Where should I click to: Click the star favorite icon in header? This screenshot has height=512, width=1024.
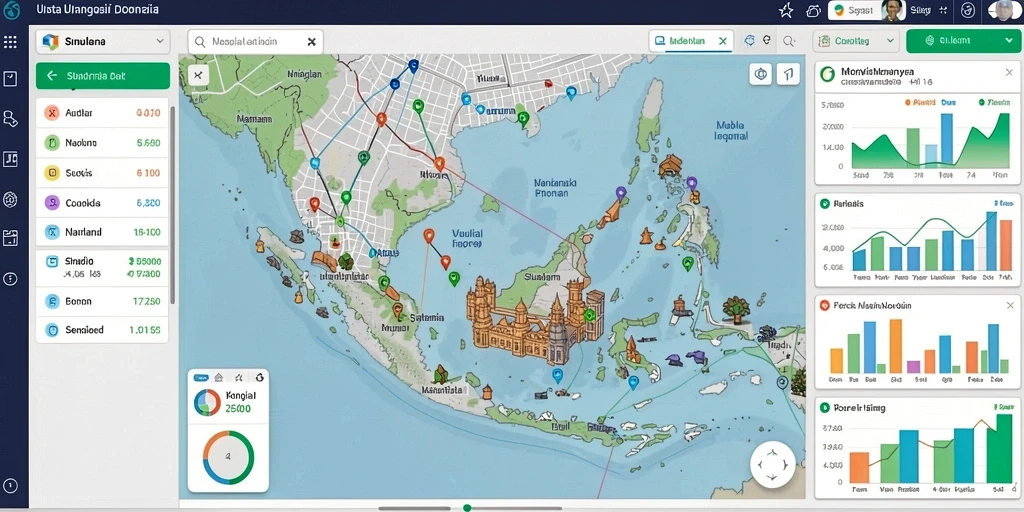click(x=786, y=10)
